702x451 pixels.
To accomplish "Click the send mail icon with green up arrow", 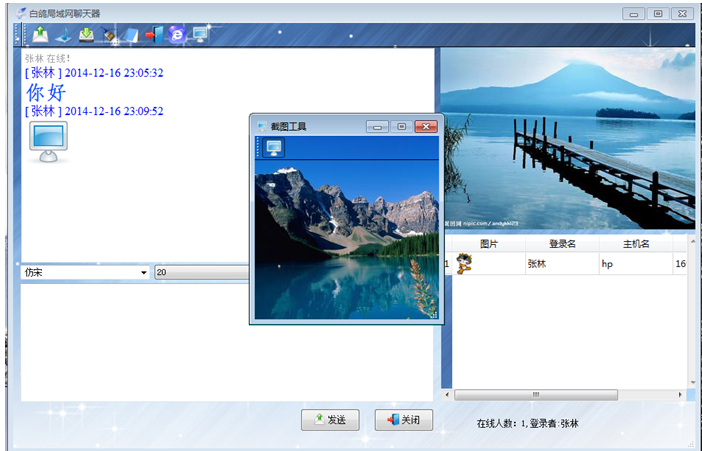I will pyautogui.click(x=40, y=34).
